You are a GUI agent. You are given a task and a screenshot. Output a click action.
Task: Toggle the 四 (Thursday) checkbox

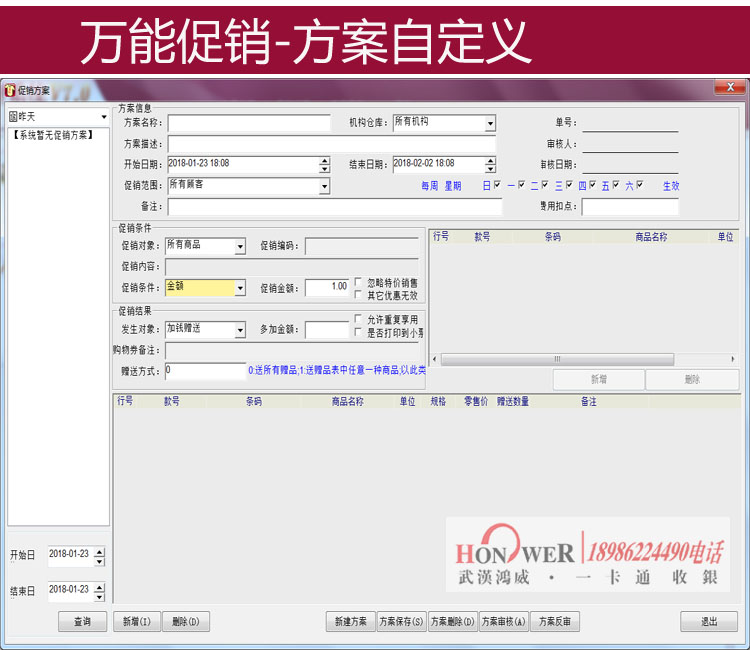pyautogui.click(x=593, y=184)
